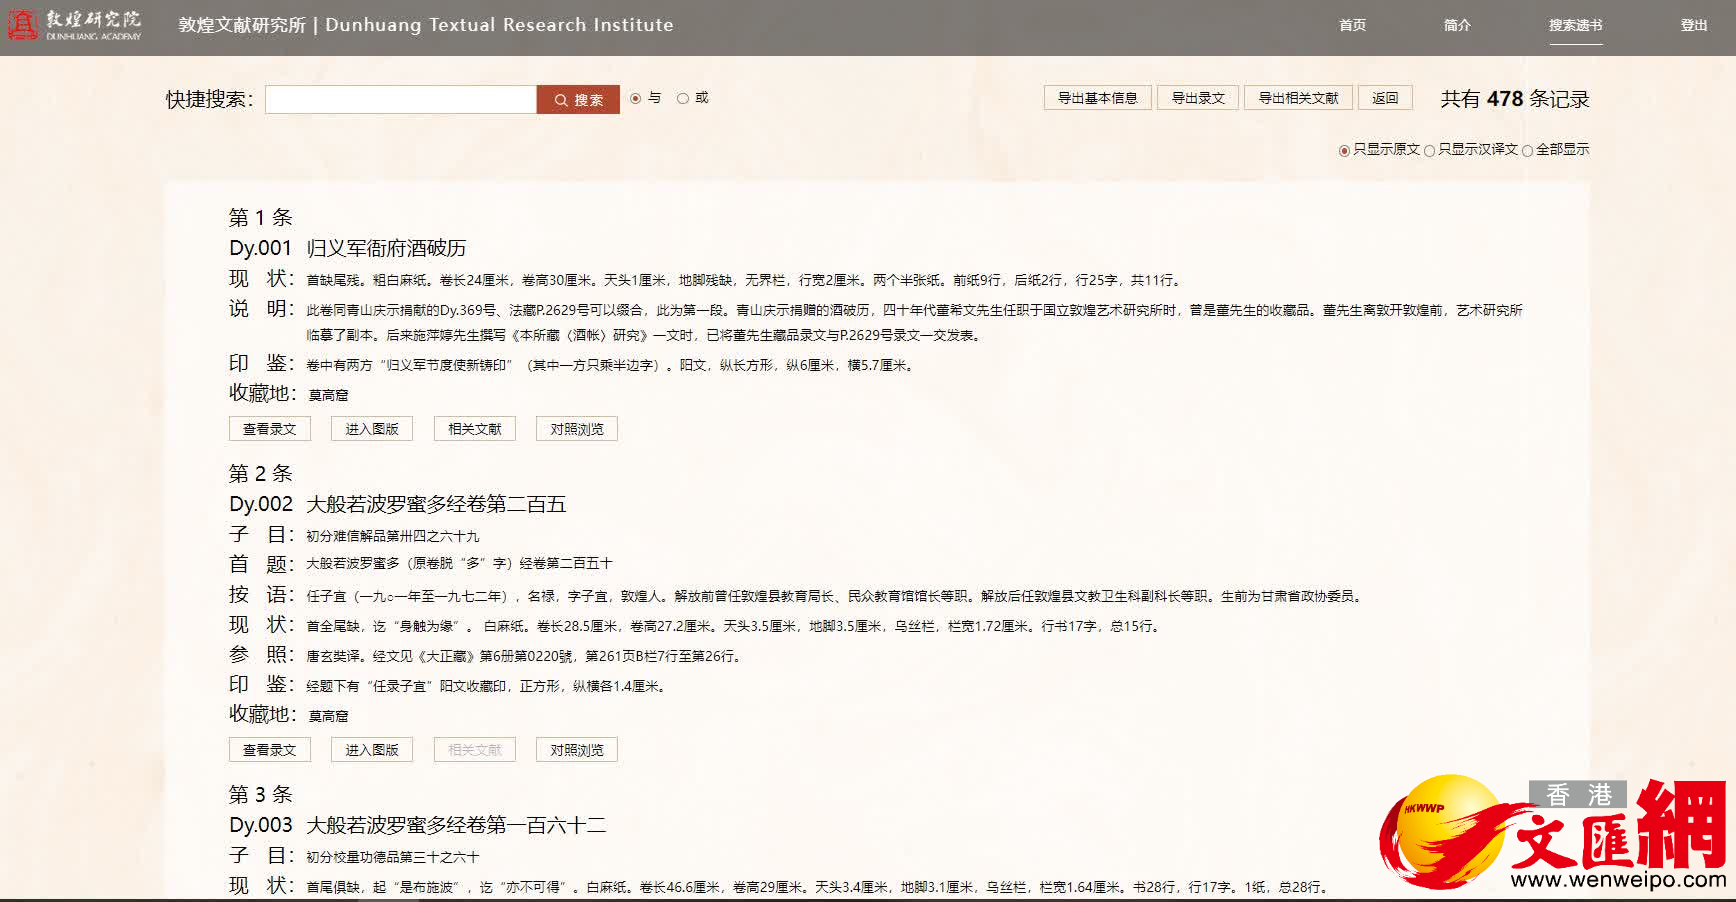Click the 导出相关文献 button
The height and width of the screenshot is (902, 1736).
[1297, 98]
